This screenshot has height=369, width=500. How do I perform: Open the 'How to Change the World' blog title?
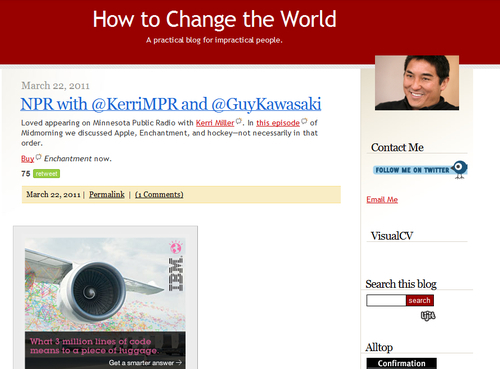pos(214,19)
